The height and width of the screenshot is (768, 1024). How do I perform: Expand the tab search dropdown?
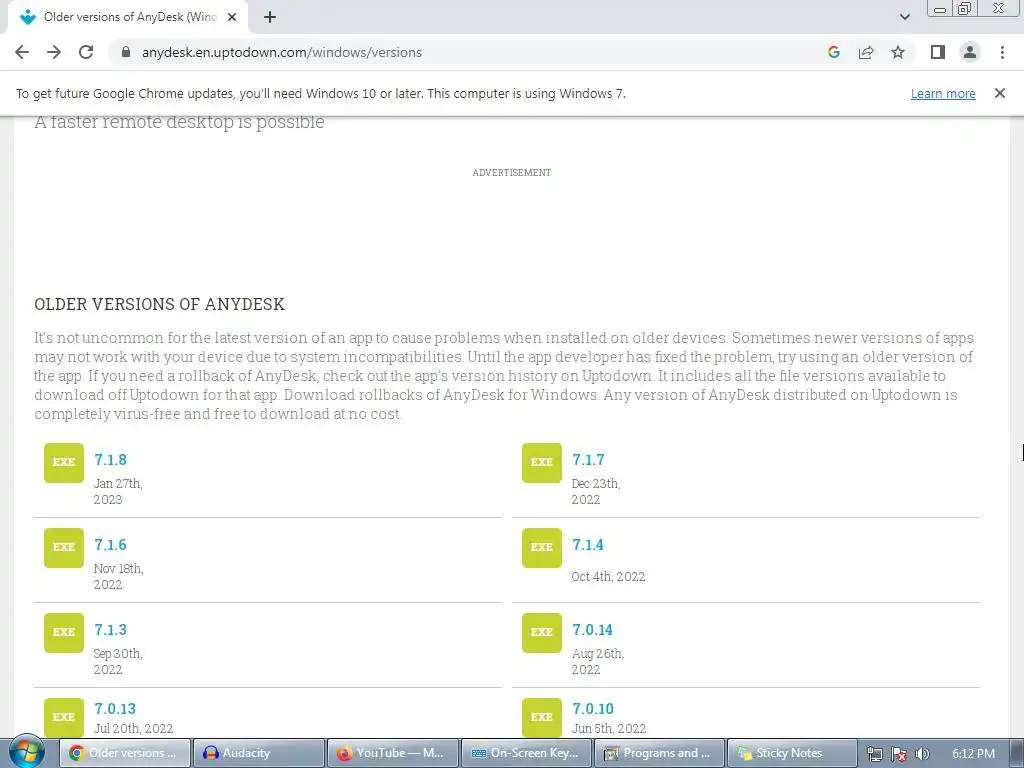904,17
